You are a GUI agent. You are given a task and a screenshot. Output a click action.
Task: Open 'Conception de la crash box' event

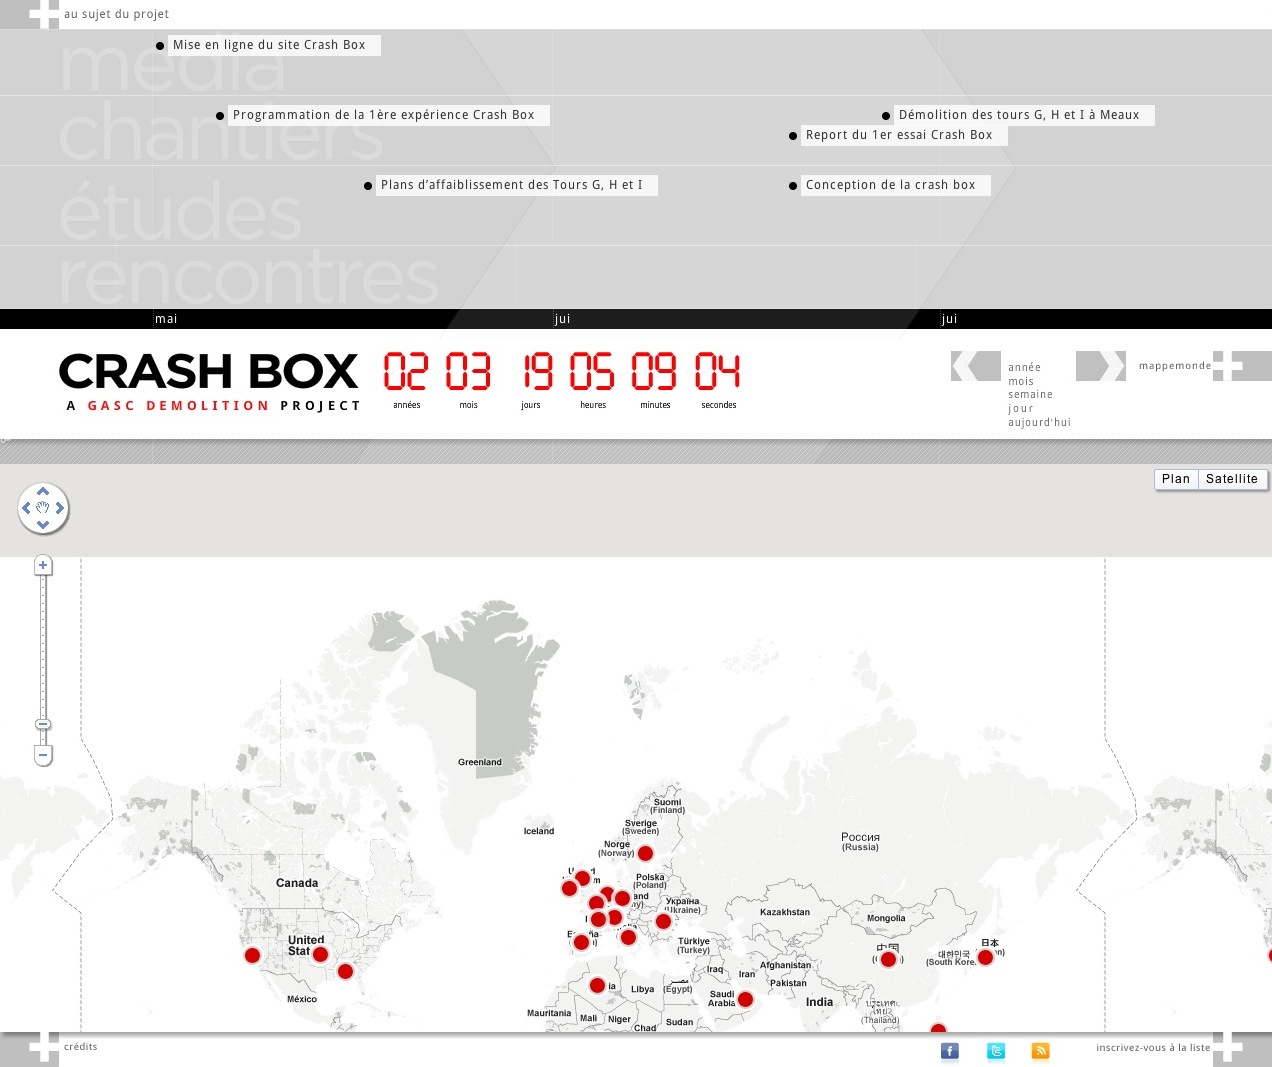pyautogui.click(x=890, y=185)
